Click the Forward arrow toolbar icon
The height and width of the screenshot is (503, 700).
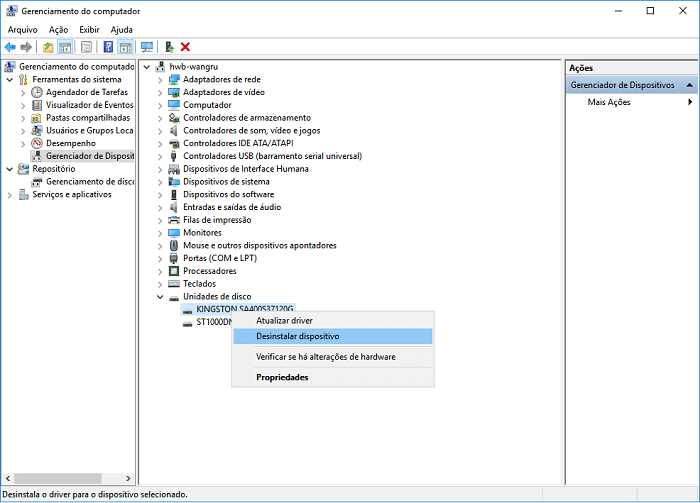pyautogui.click(x=26, y=47)
